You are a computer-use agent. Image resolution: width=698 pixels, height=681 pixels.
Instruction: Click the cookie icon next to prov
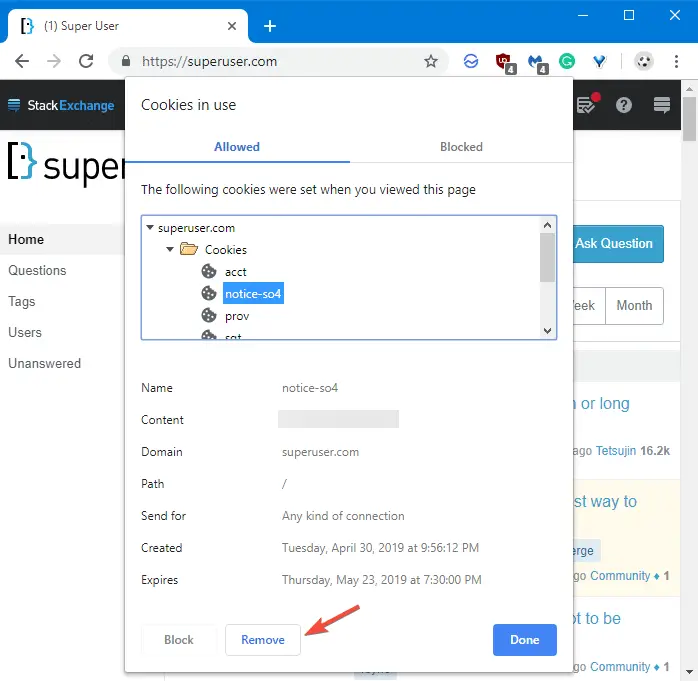(208, 316)
